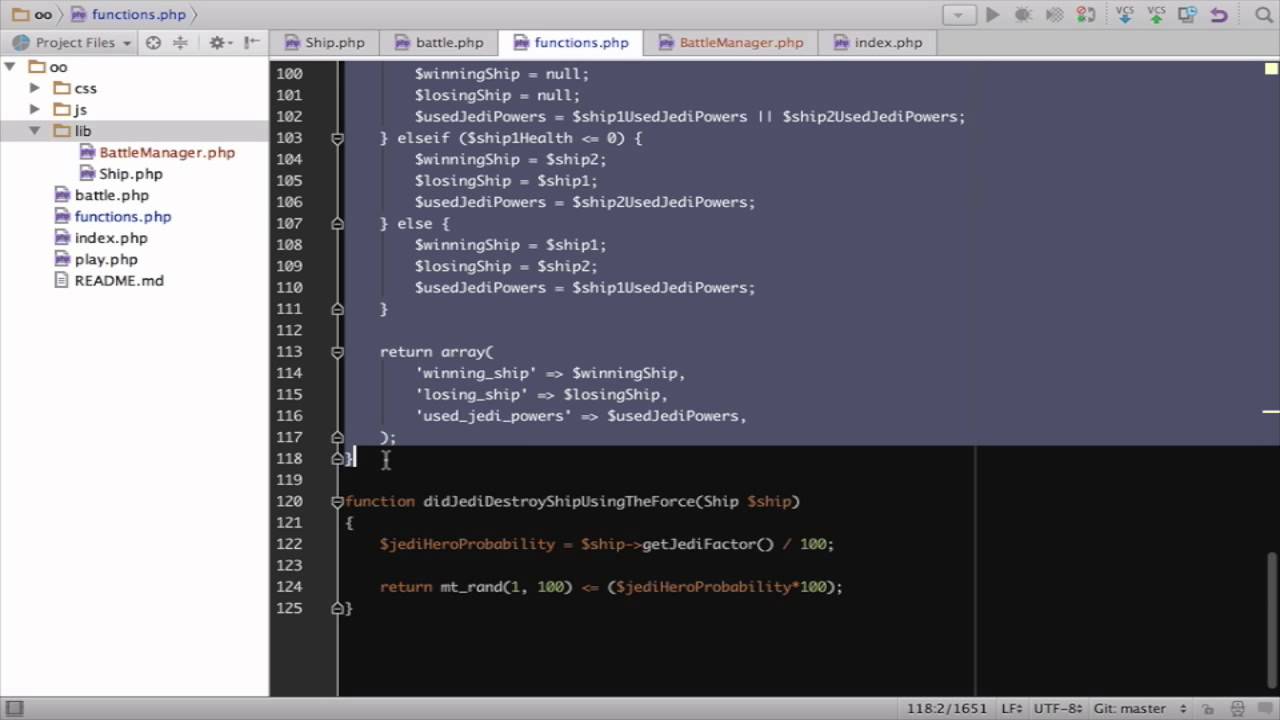
Task: Fold return array at line 113
Action: [337, 352]
